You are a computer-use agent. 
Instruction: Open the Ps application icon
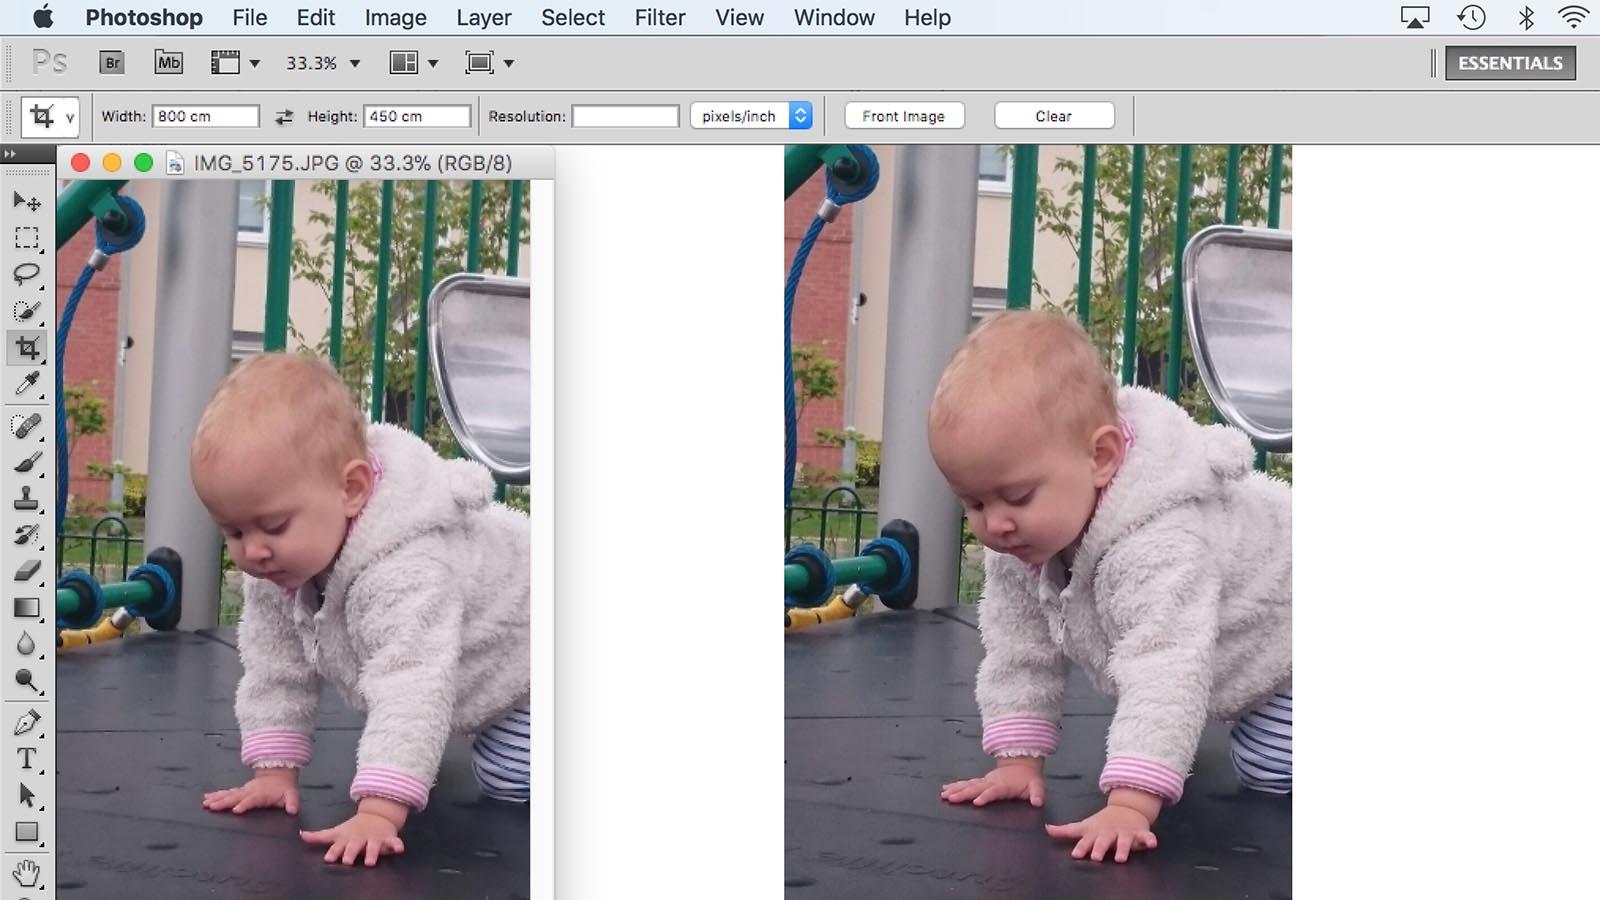pyautogui.click(x=49, y=62)
